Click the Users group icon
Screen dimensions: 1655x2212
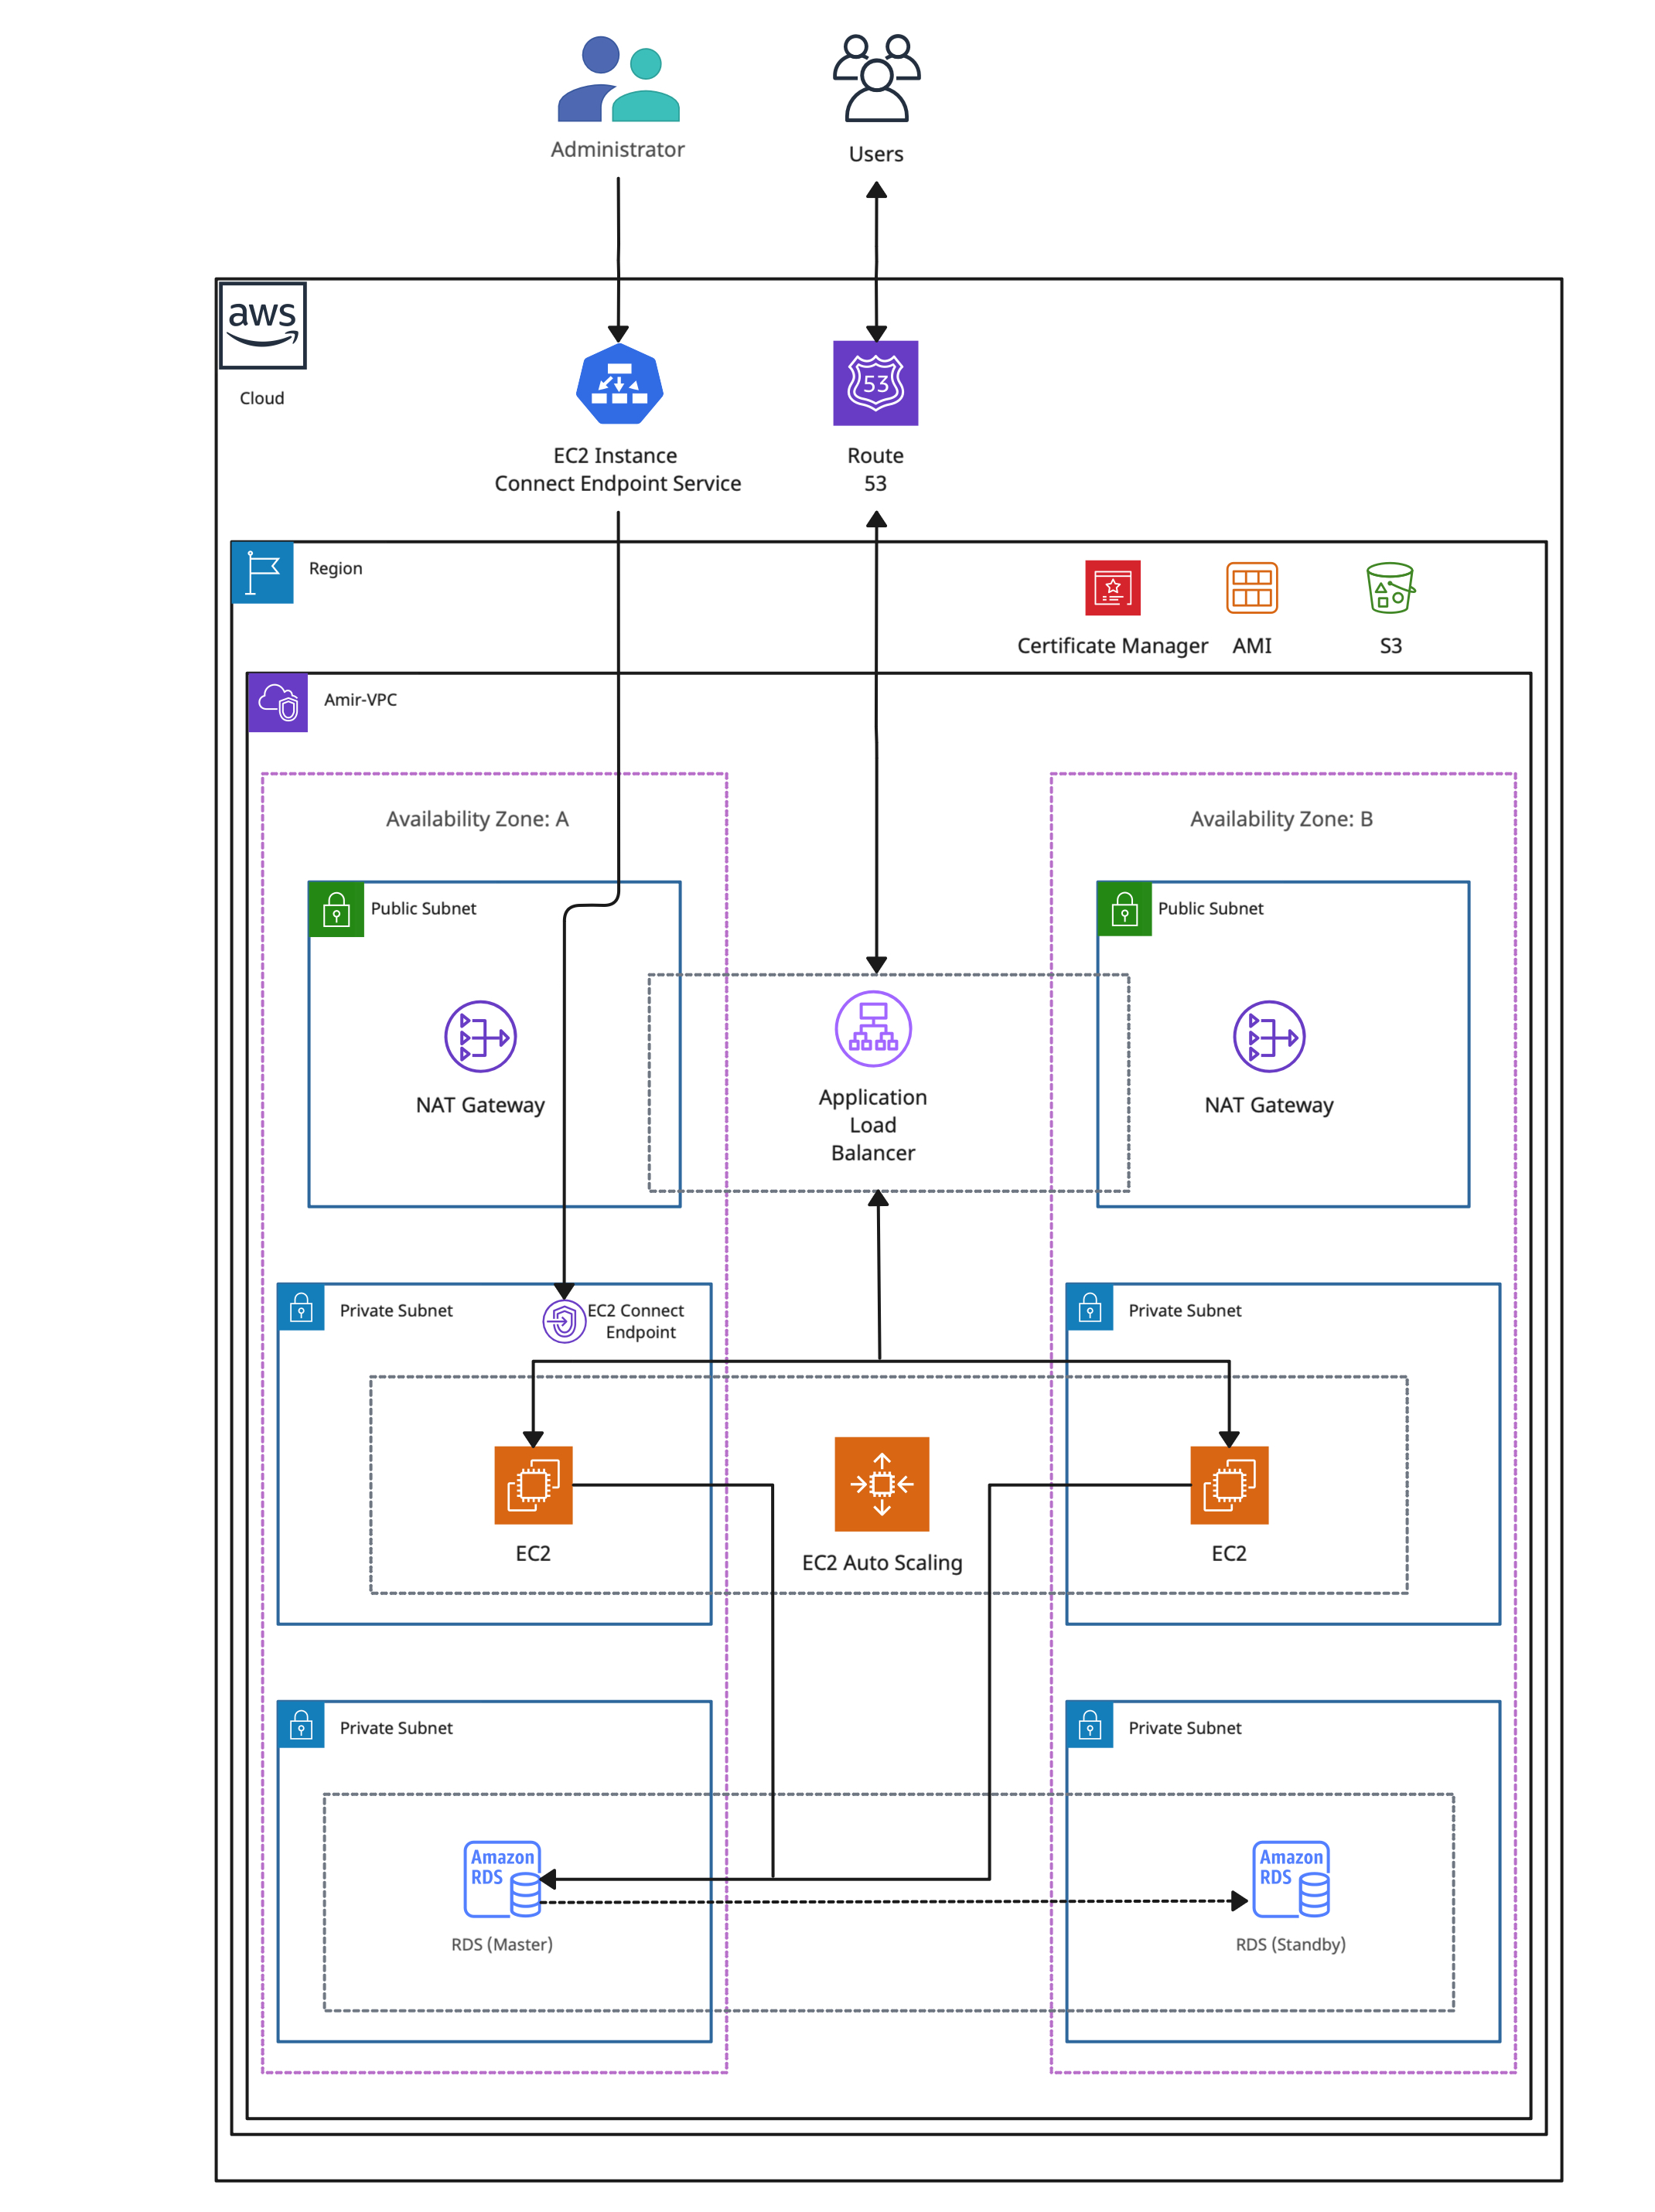coord(876,78)
